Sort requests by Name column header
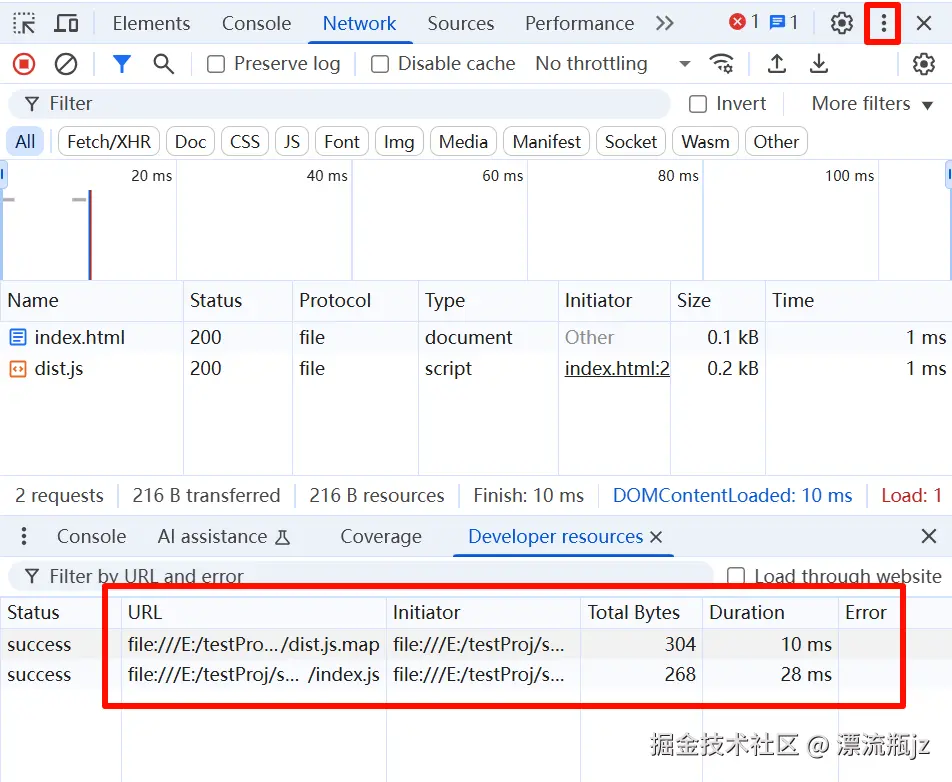Image resolution: width=952 pixels, height=782 pixels. click(x=92, y=301)
